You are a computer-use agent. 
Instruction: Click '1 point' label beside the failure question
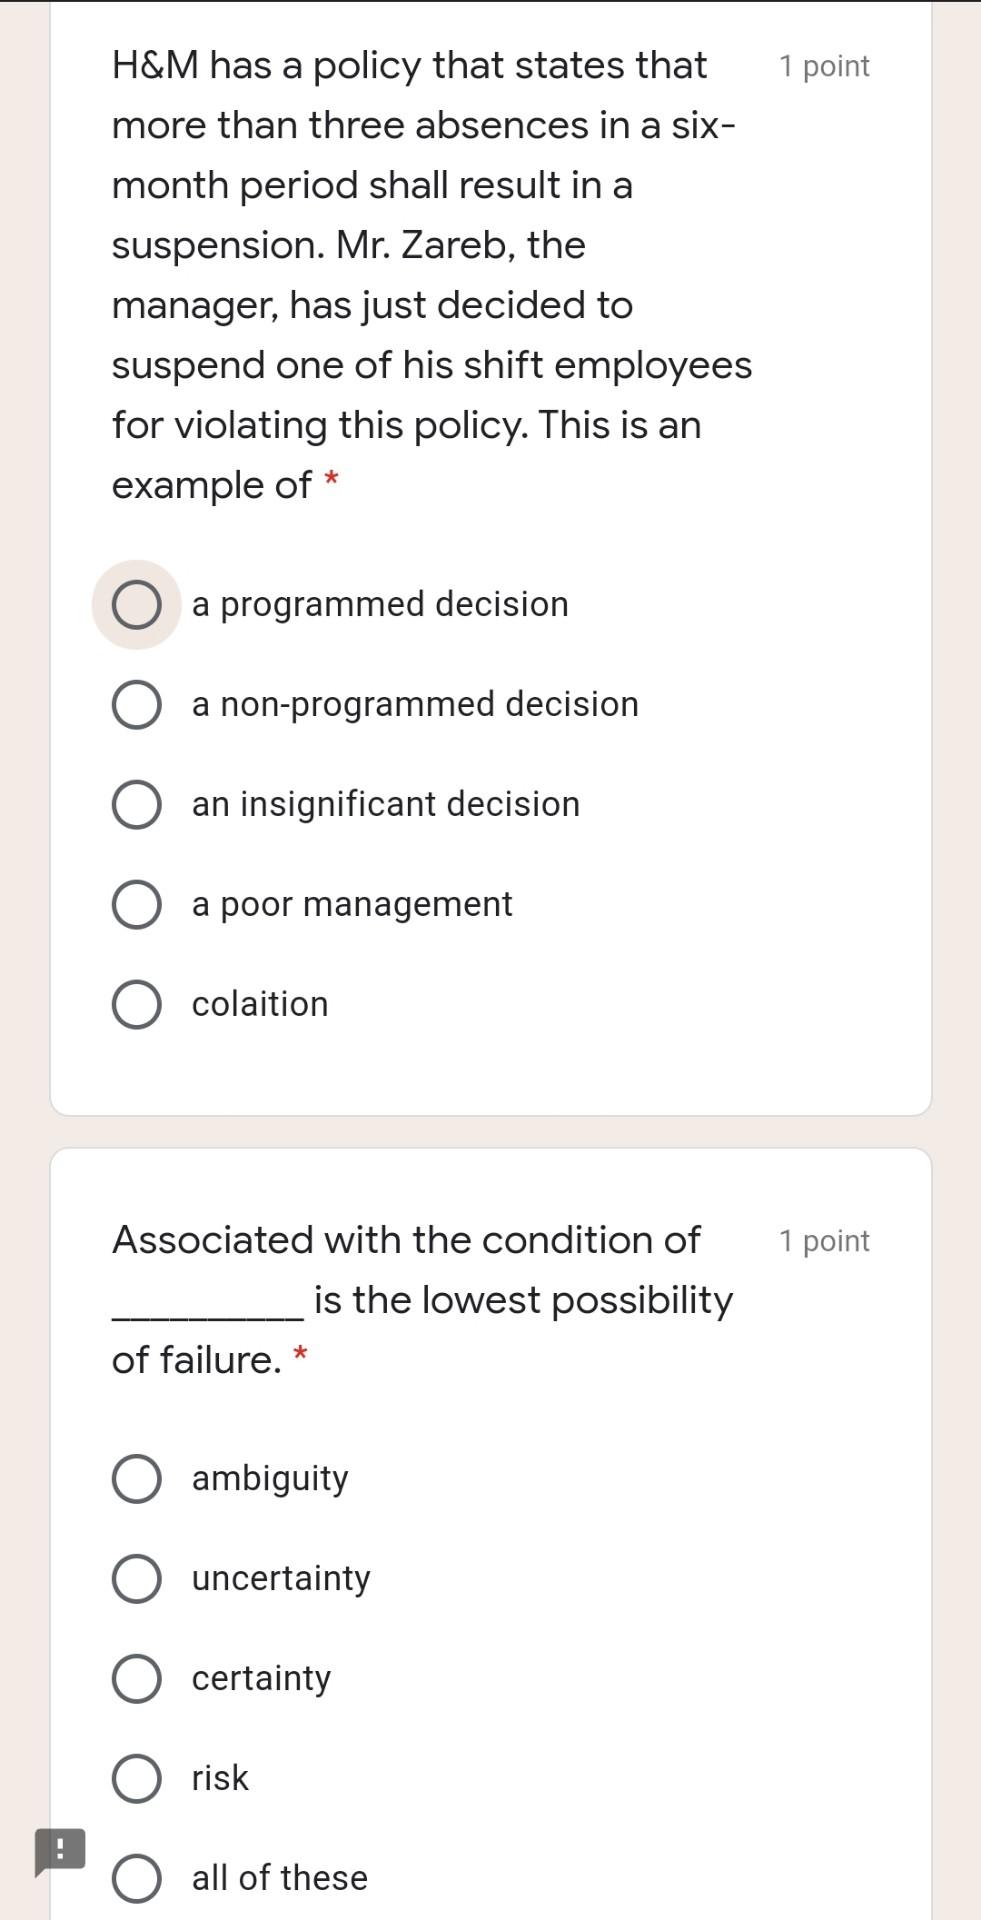pos(824,1241)
